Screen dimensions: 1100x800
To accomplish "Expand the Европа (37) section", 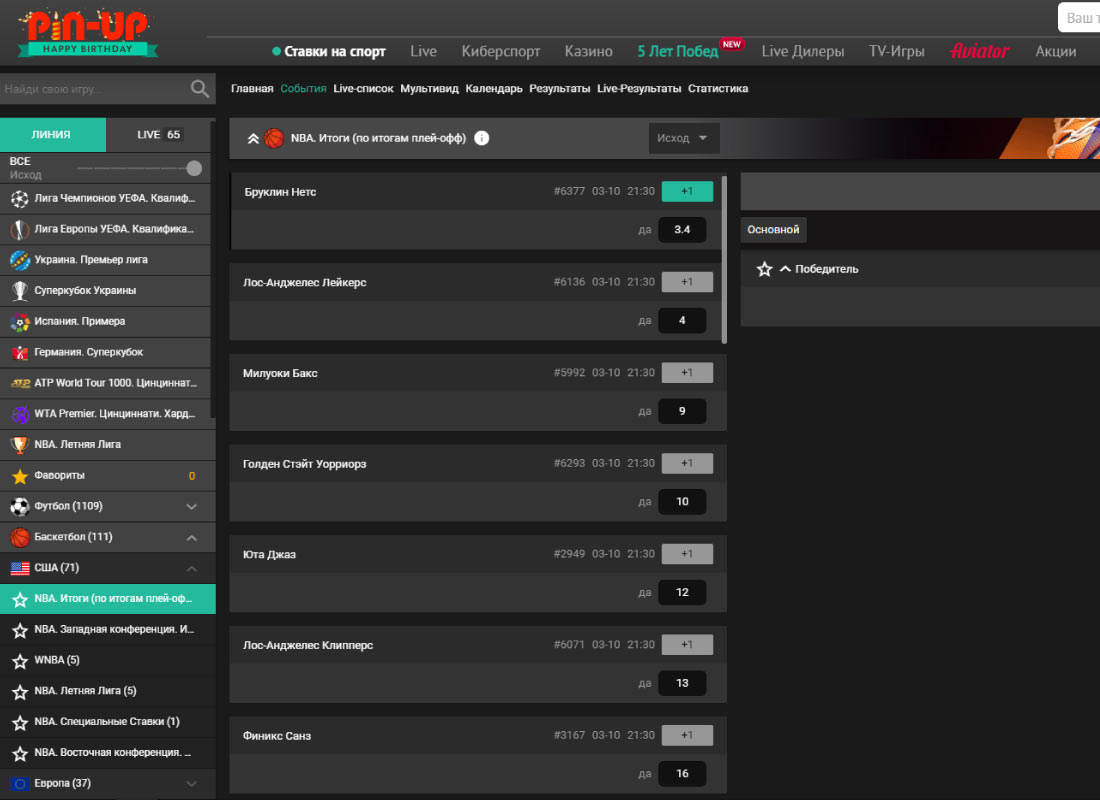I will click(x=191, y=783).
